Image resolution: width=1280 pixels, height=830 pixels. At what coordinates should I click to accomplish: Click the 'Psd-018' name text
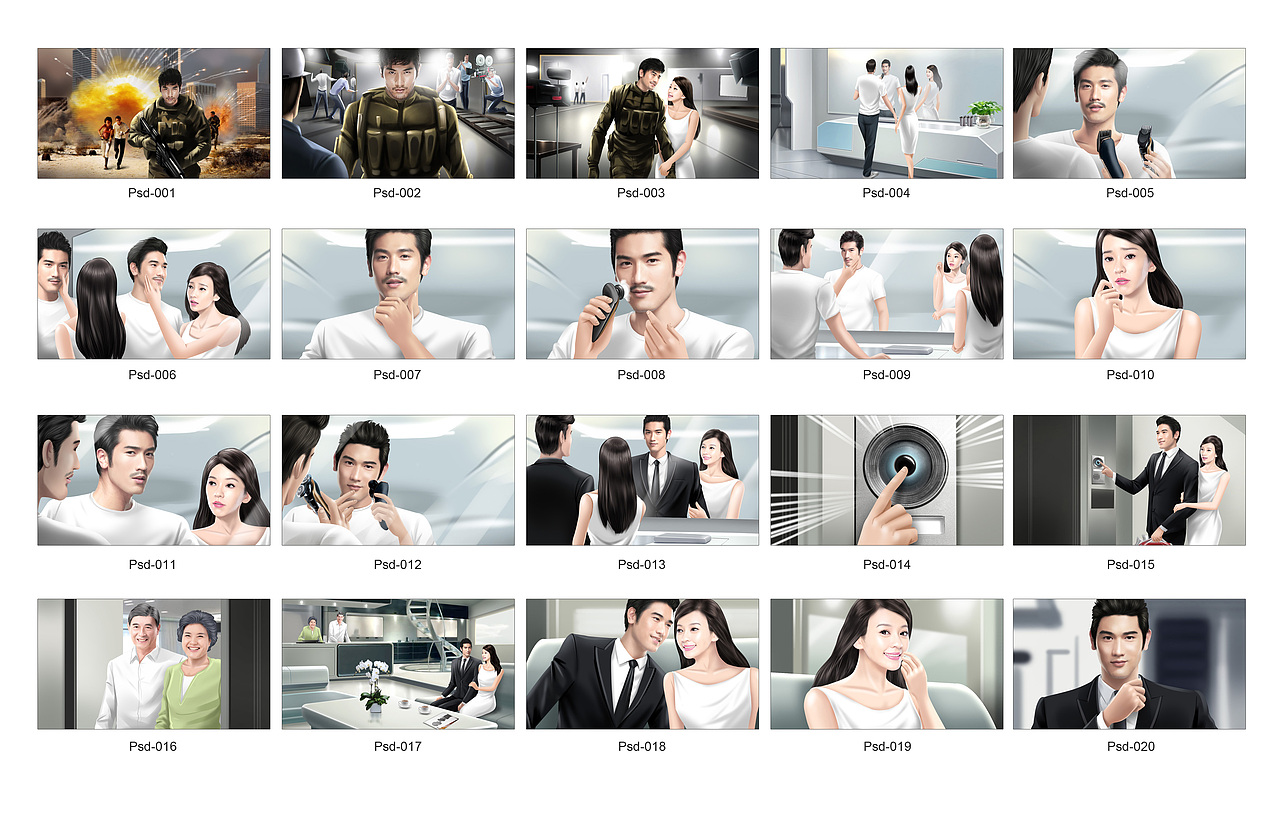(641, 747)
